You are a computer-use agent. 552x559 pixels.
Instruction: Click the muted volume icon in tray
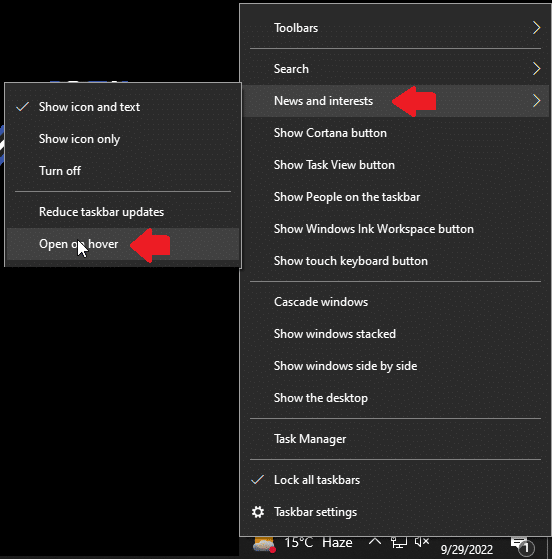point(422,542)
